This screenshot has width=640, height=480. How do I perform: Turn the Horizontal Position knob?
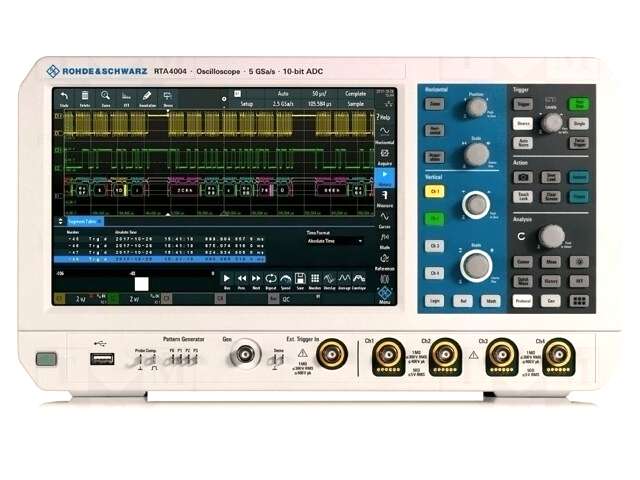click(476, 108)
